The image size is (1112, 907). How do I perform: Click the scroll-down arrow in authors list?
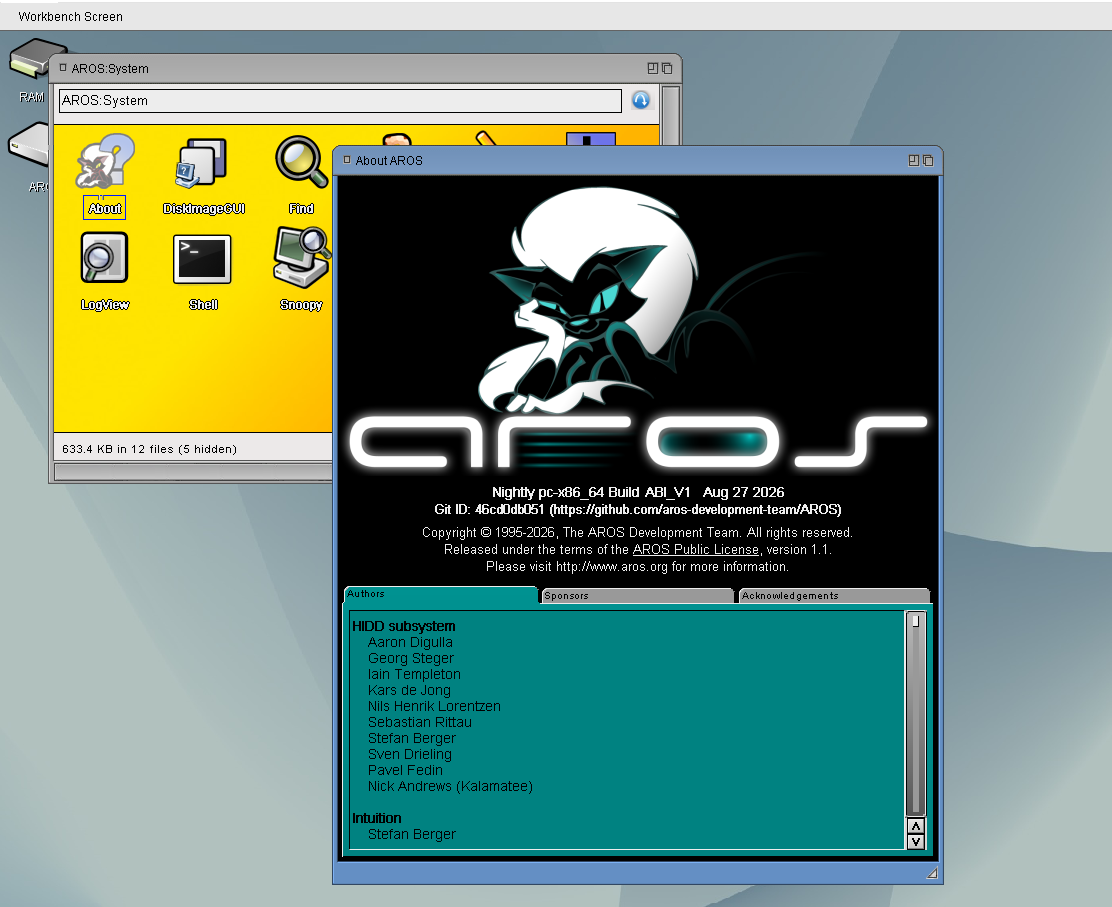coord(916,842)
